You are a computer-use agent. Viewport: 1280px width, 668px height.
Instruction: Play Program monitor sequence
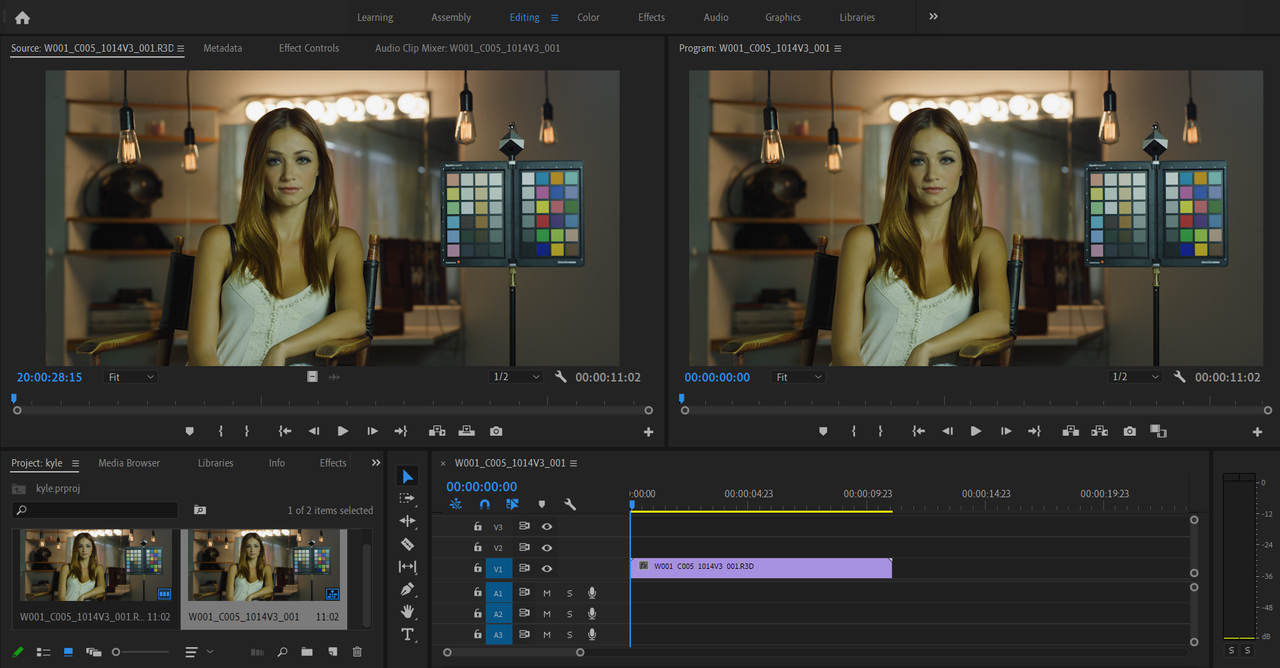[976, 431]
